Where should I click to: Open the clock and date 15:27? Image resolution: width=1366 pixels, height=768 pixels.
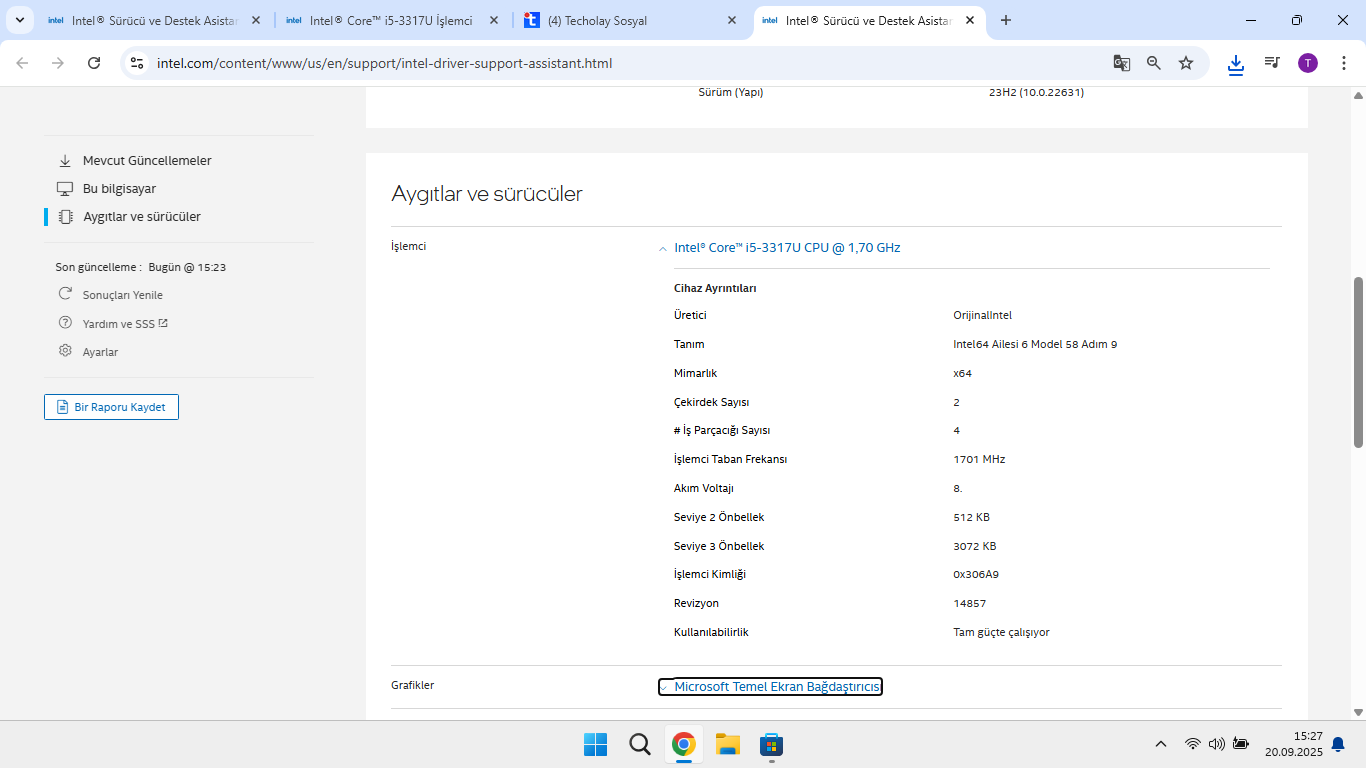click(1293, 744)
